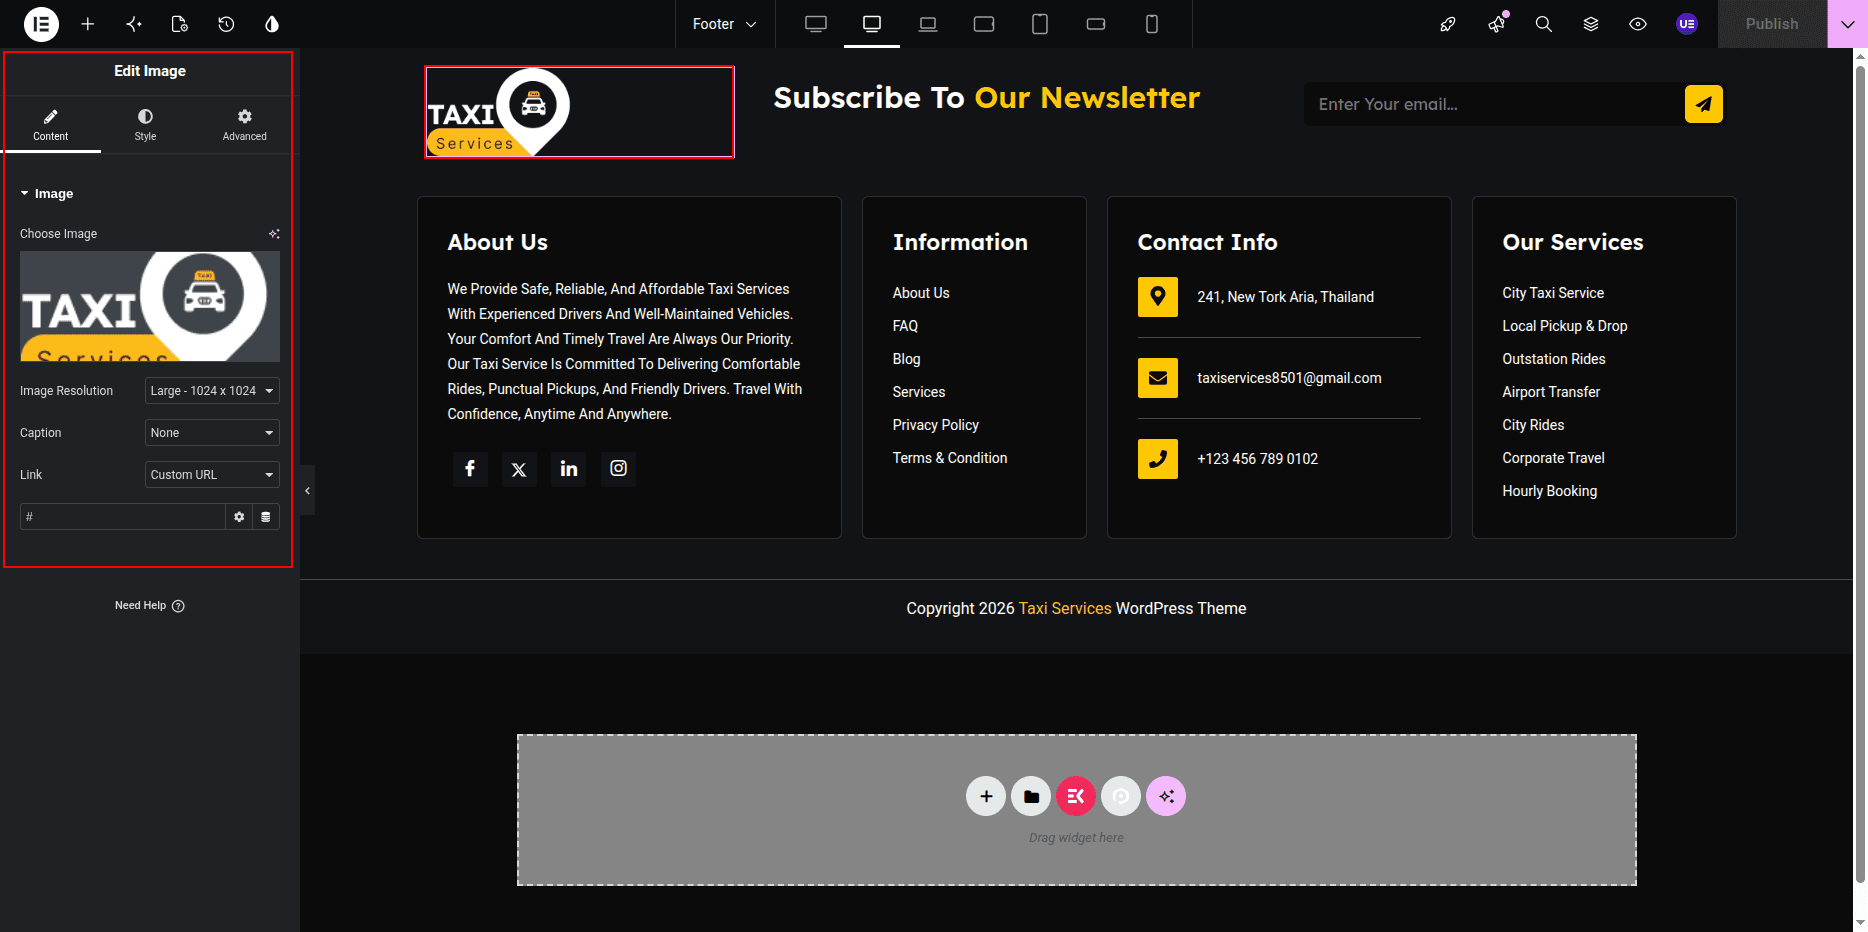Image resolution: width=1868 pixels, height=932 pixels.
Task: Toggle the preview eye icon
Action: click(1638, 24)
